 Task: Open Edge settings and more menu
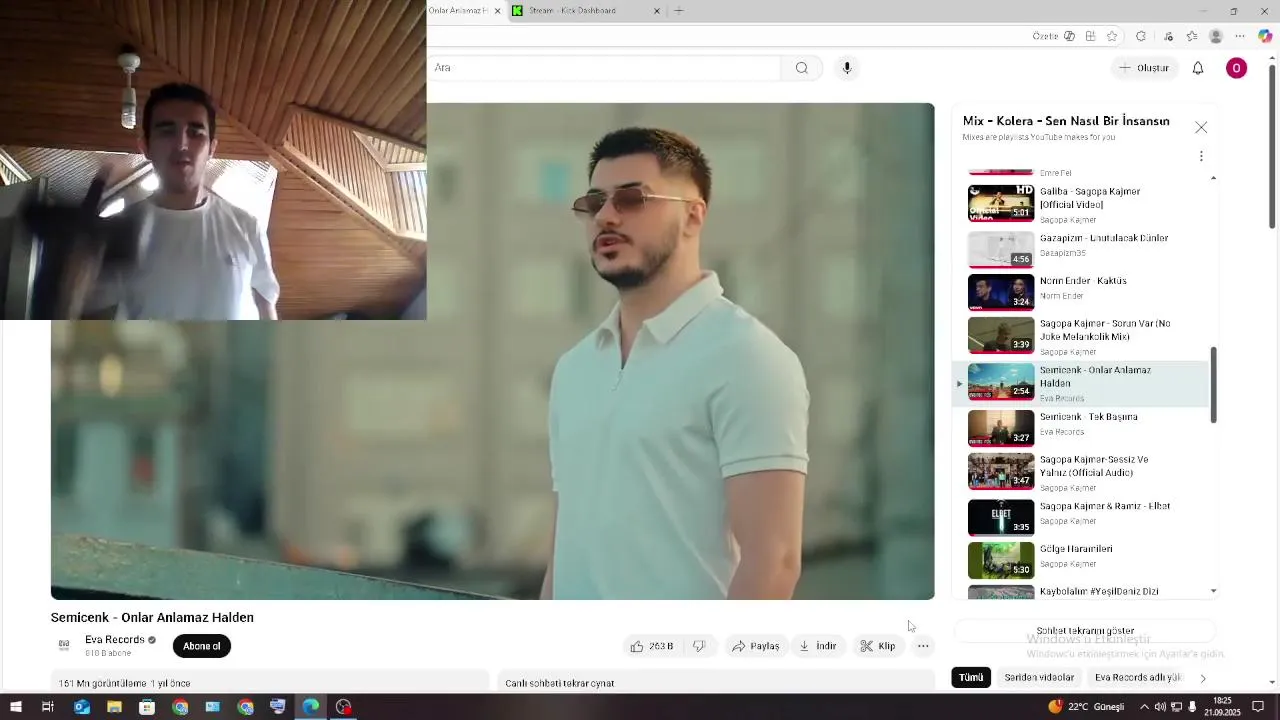click(1240, 36)
